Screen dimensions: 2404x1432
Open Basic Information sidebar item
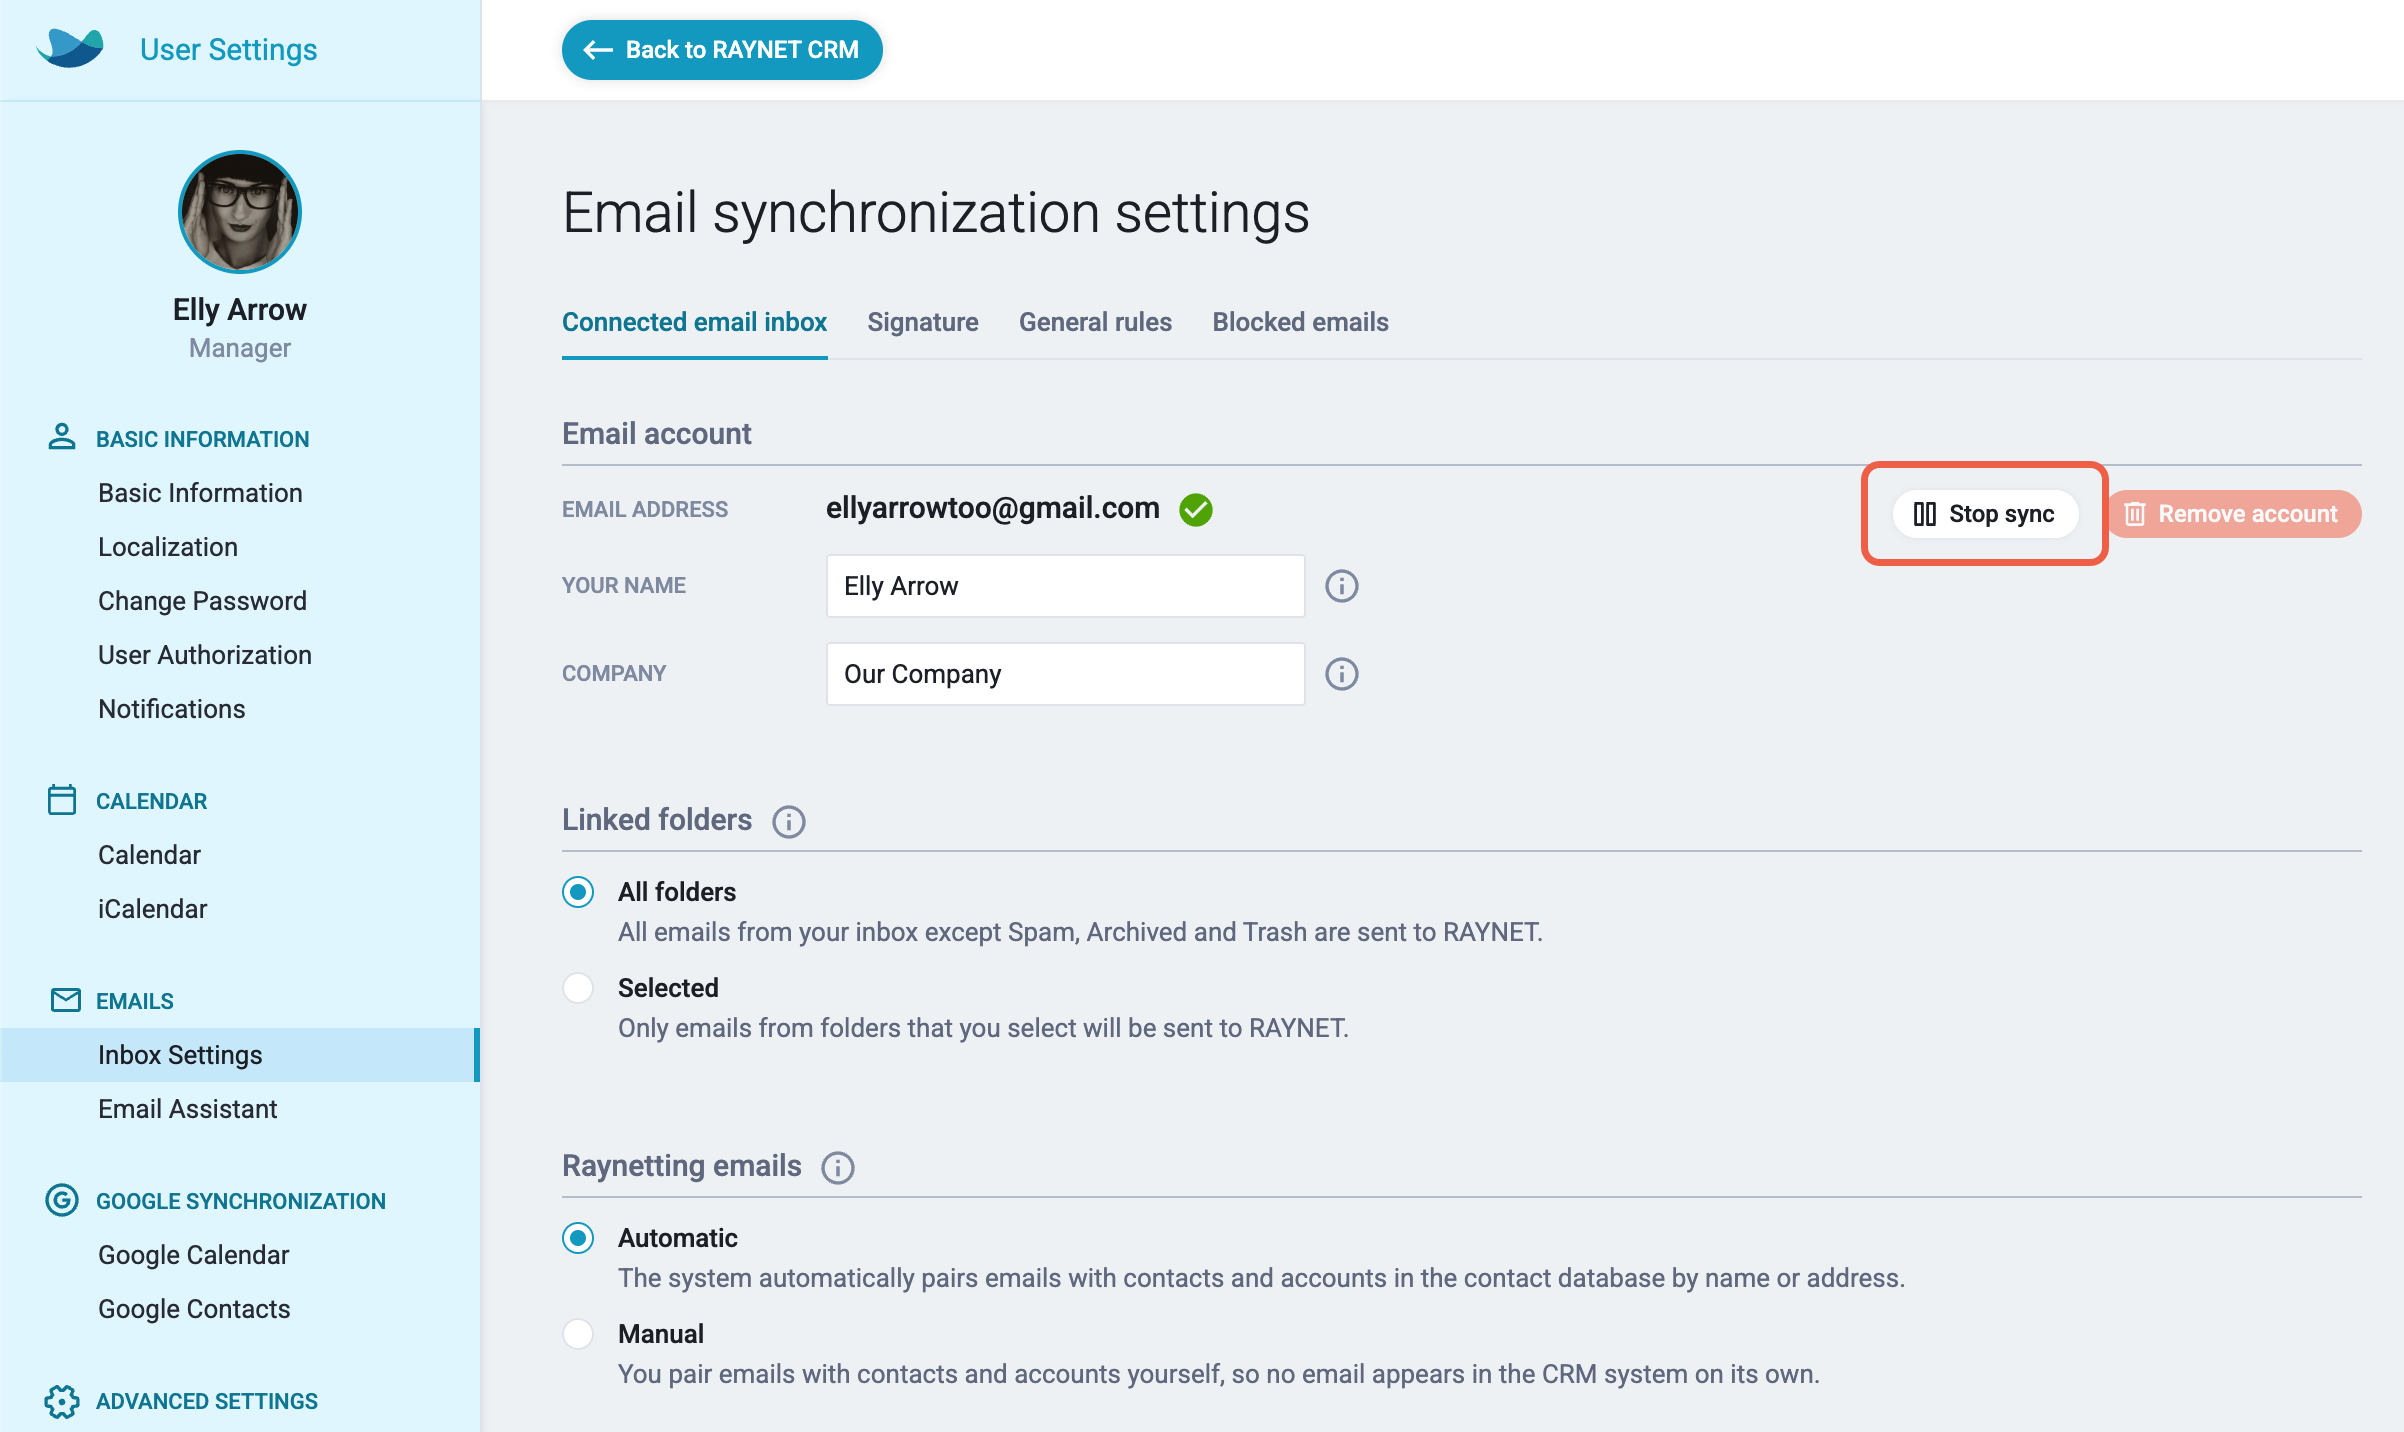200,493
